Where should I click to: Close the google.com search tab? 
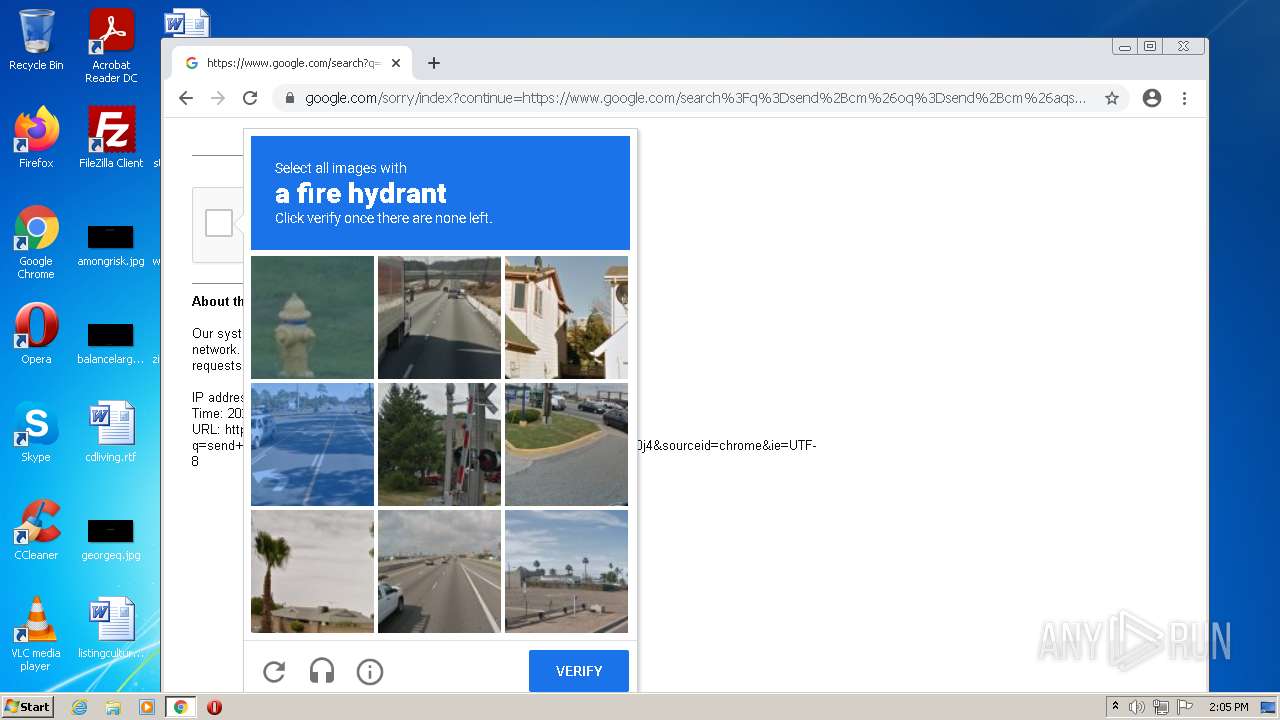coord(396,63)
